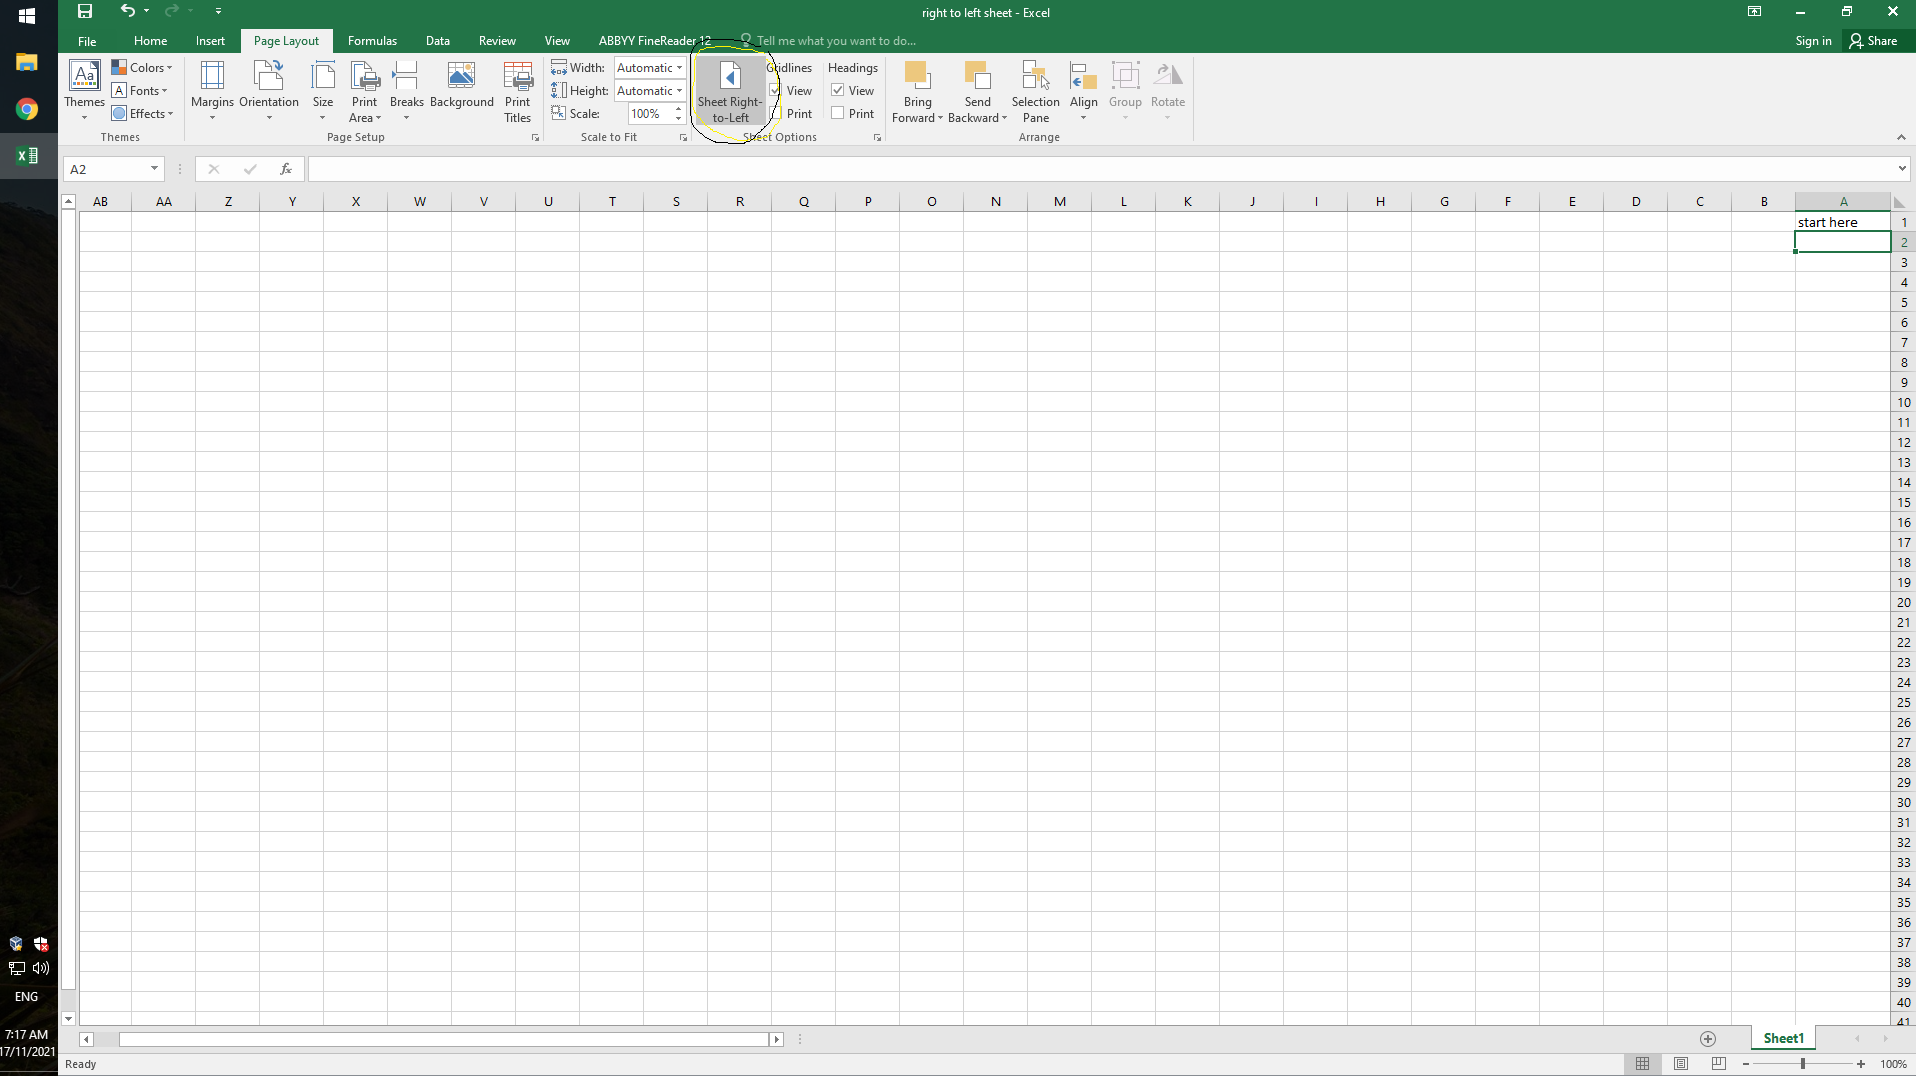1920x1080 pixels.
Task: Click the Rotate icon in Arrange
Action: (x=1167, y=90)
